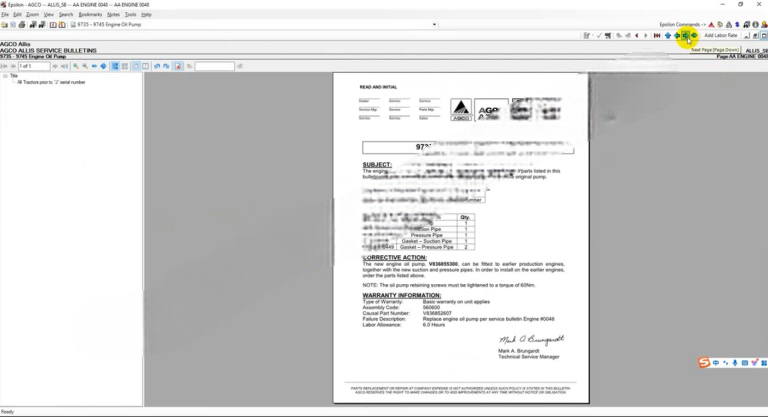The image size is (768, 417).
Task: Toggle the two-page side-by-side view button
Action: click(x=145, y=67)
